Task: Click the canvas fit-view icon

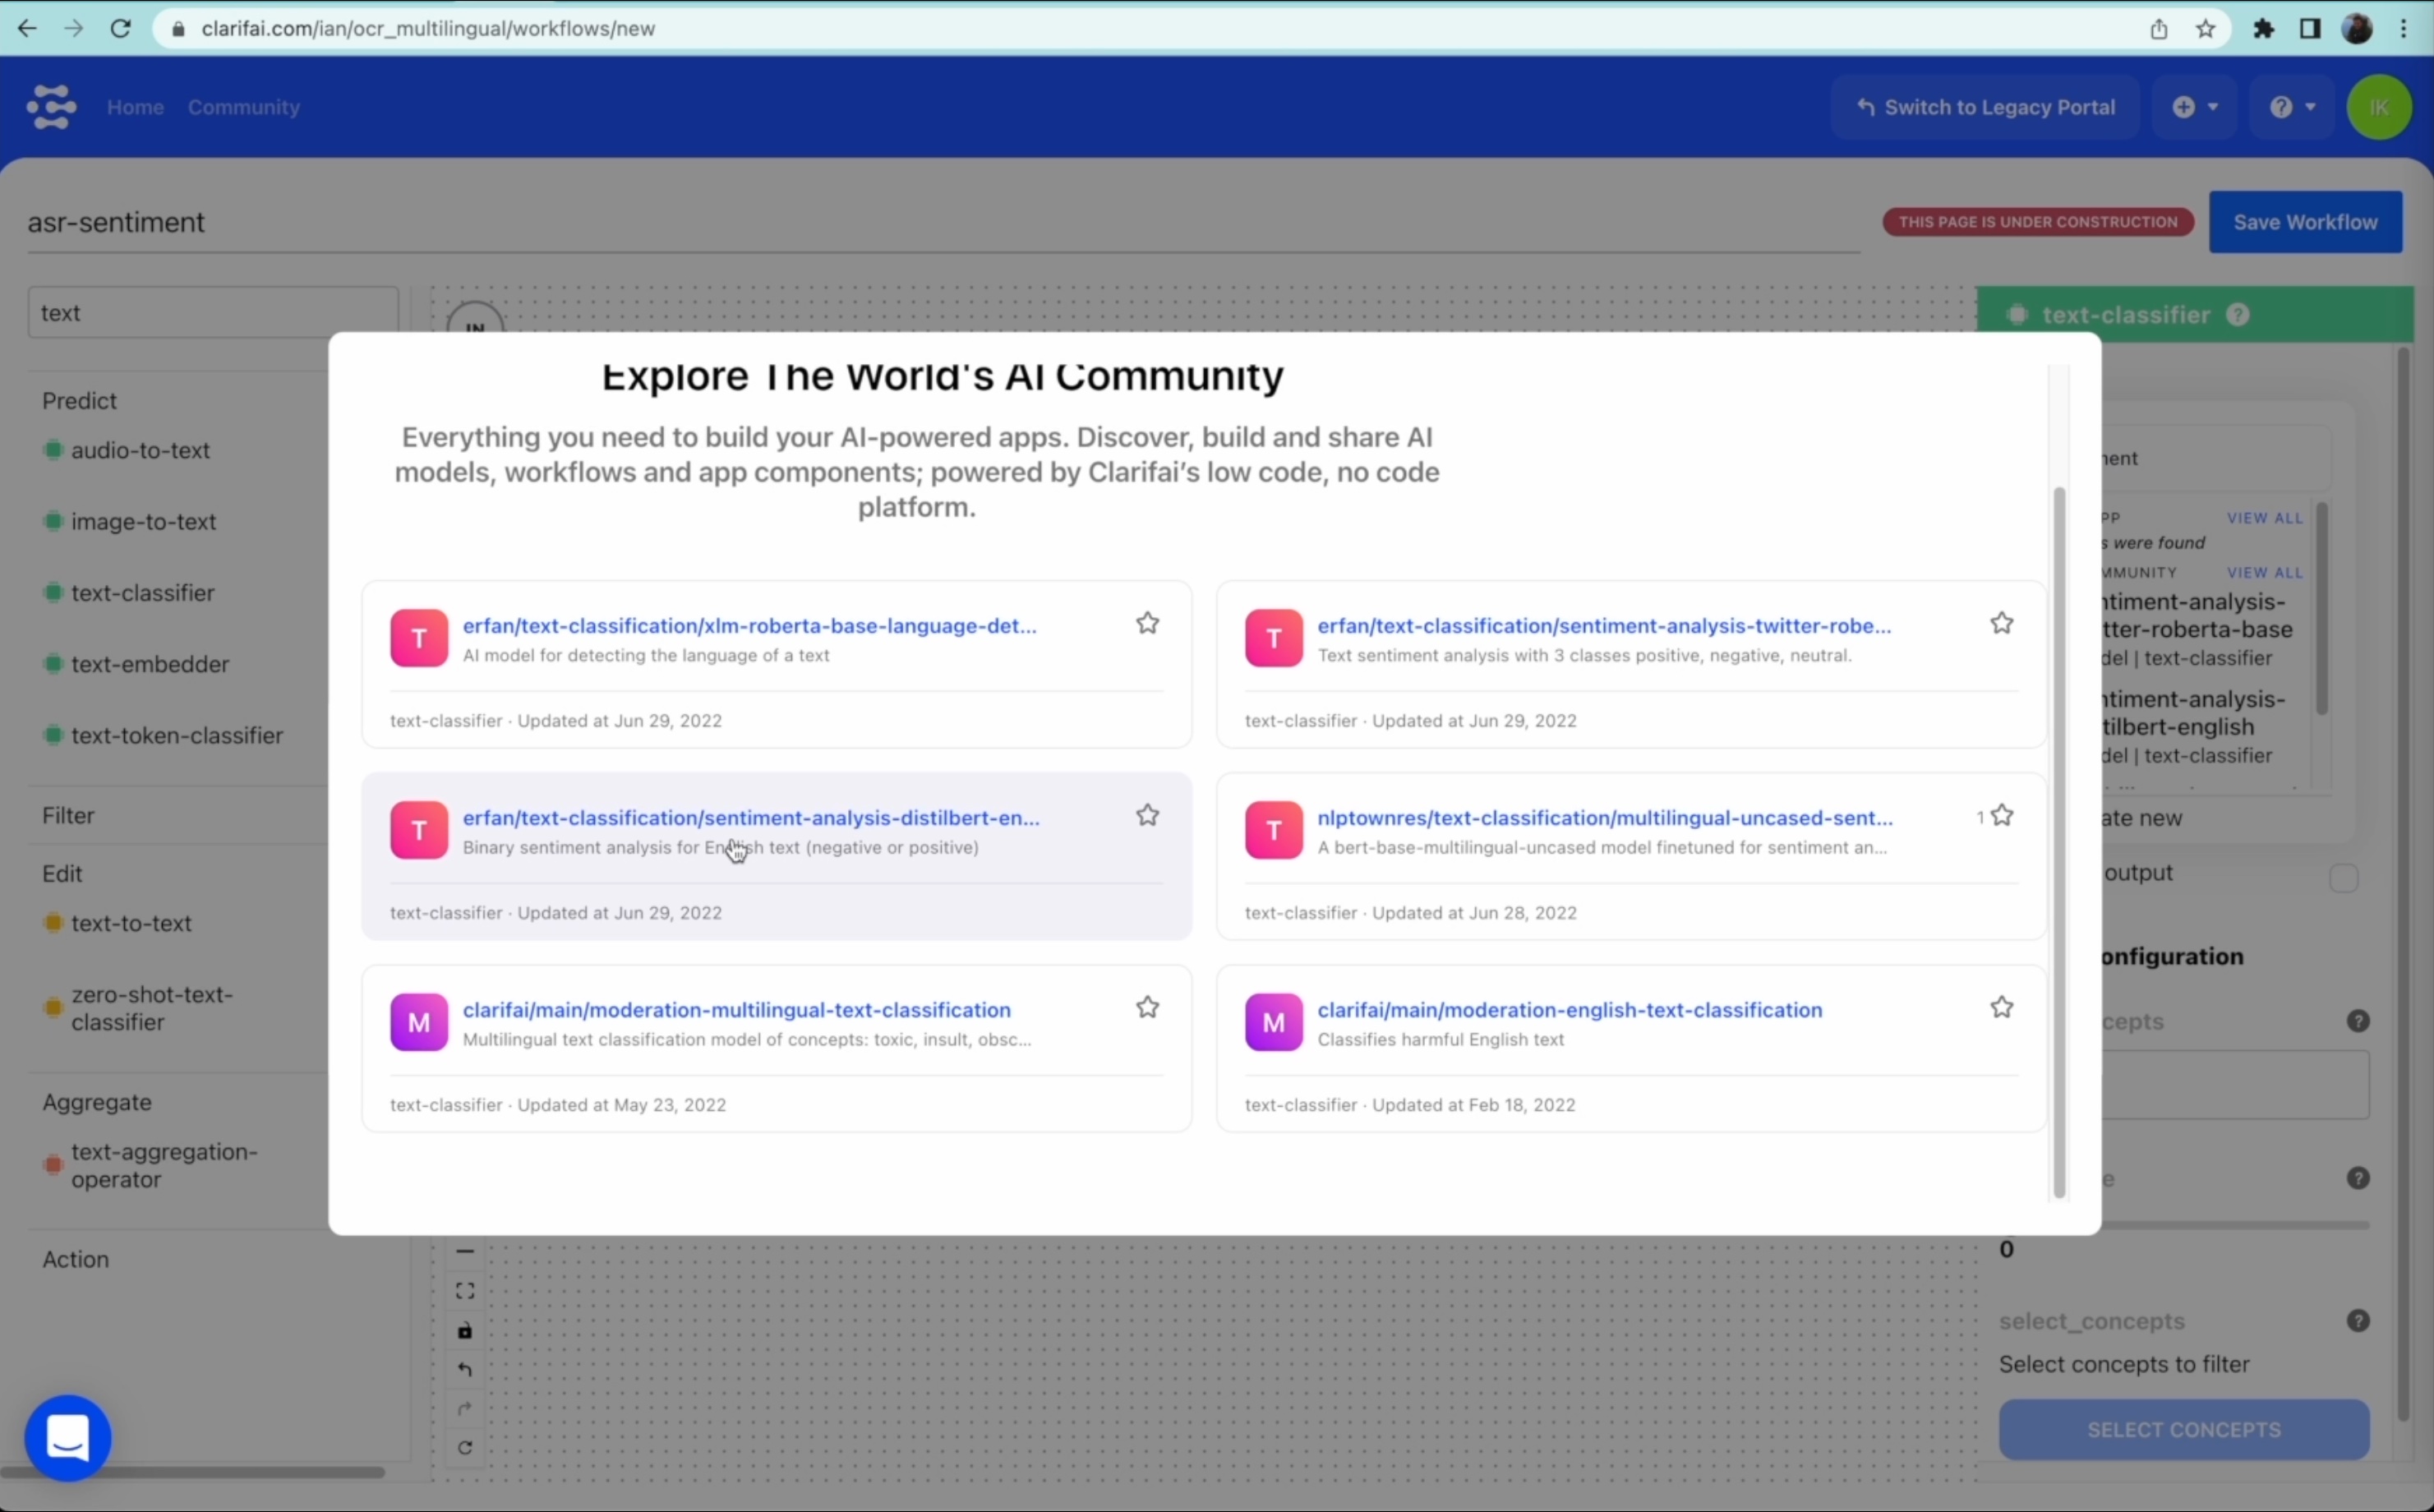Action: [x=465, y=1291]
